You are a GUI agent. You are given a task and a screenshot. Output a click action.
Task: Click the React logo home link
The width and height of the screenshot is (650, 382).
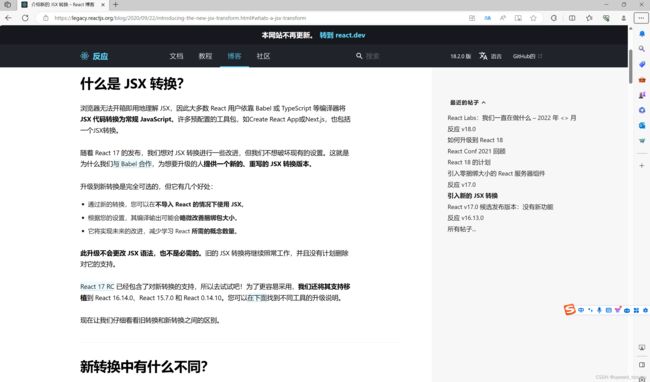click(x=94, y=56)
